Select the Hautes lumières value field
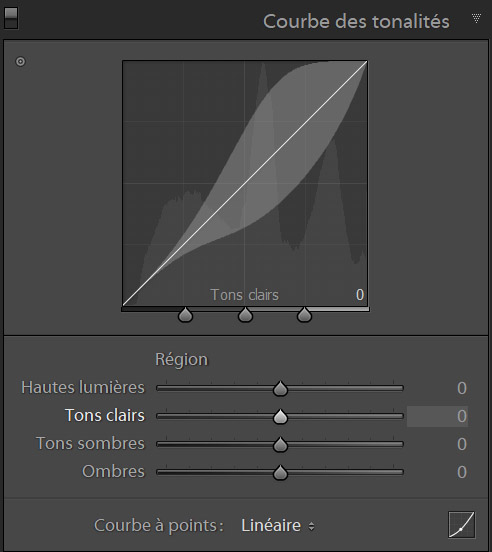The image size is (492, 552). pyautogui.click(x=462, y=388)
